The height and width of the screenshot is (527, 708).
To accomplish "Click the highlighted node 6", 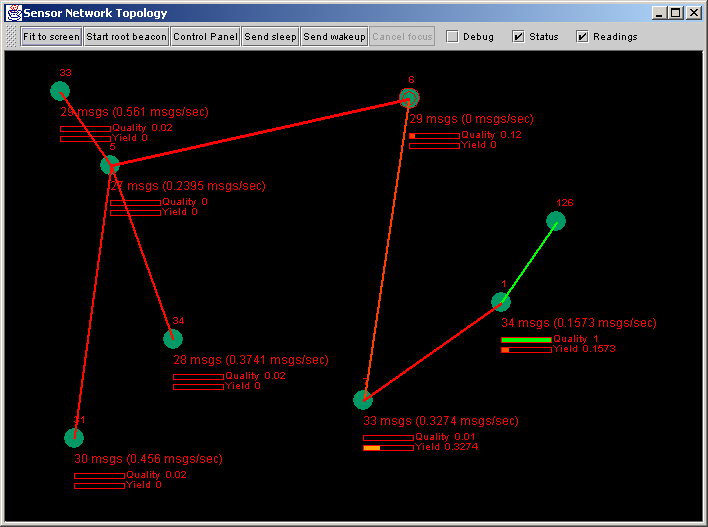I will coord(409,97).
